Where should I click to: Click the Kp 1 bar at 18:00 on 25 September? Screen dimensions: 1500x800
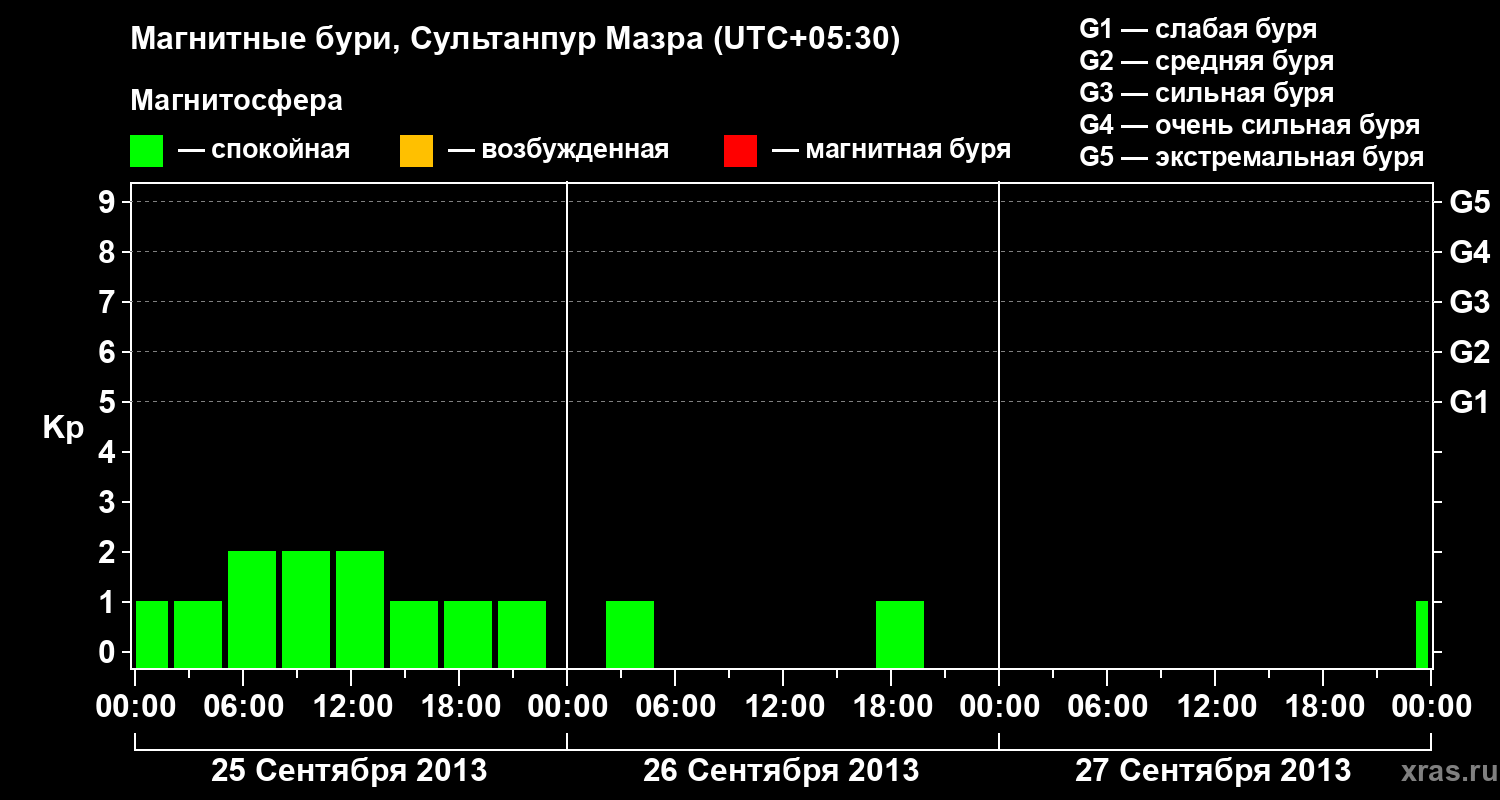coord(468,634)
